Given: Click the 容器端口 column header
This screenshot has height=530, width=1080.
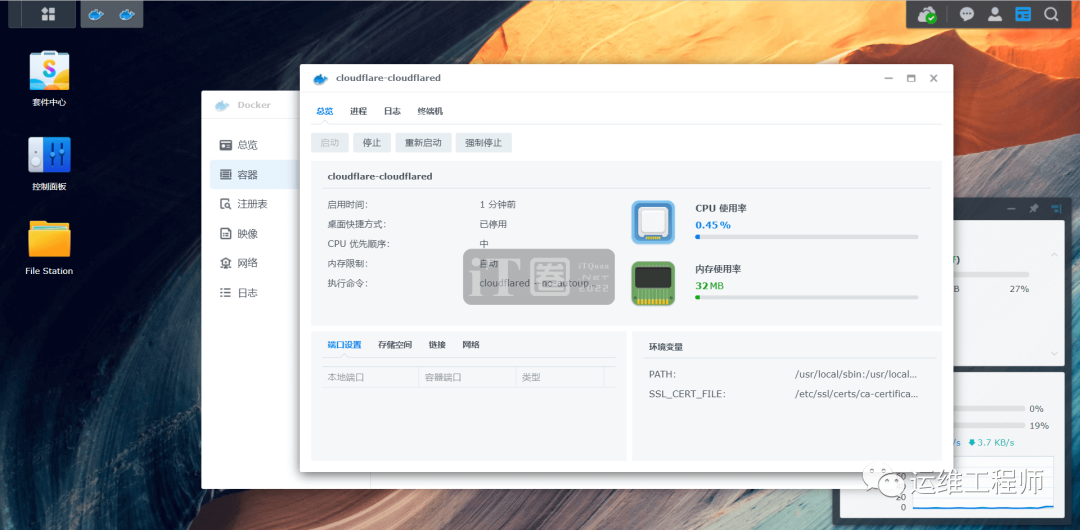Looking at the screenshot, I should (x=467, y=377).
